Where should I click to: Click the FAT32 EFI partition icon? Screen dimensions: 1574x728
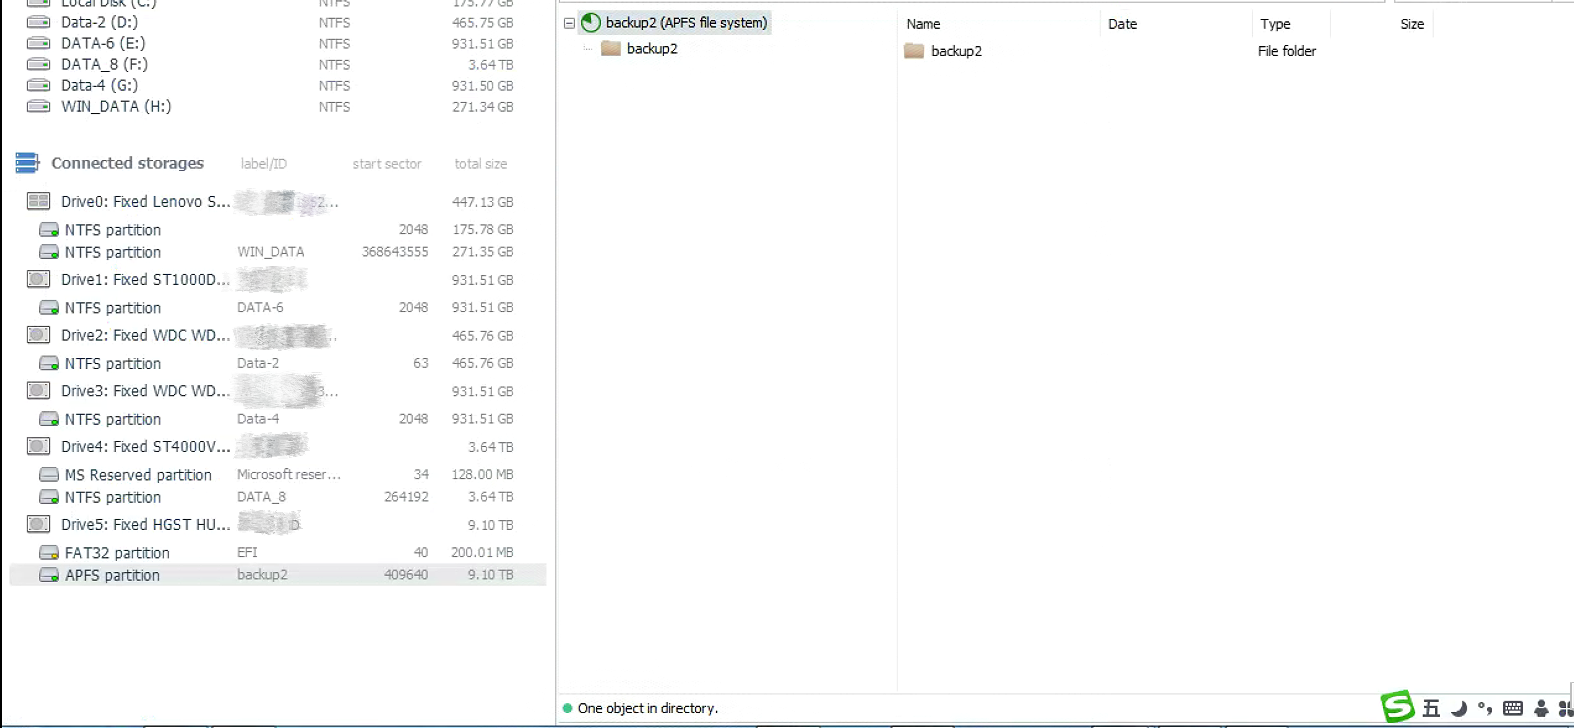tap(49, 553)
